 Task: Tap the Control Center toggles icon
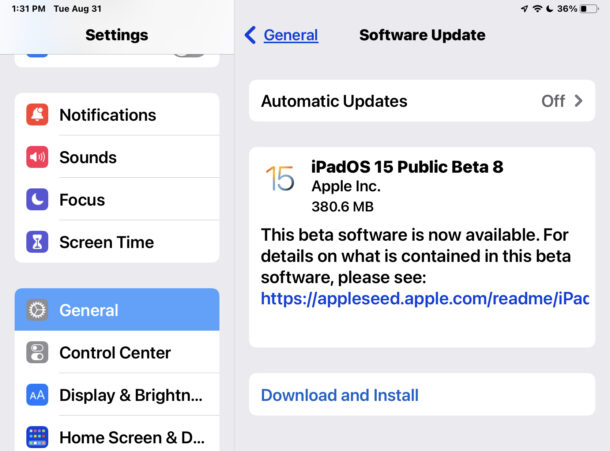37,353
